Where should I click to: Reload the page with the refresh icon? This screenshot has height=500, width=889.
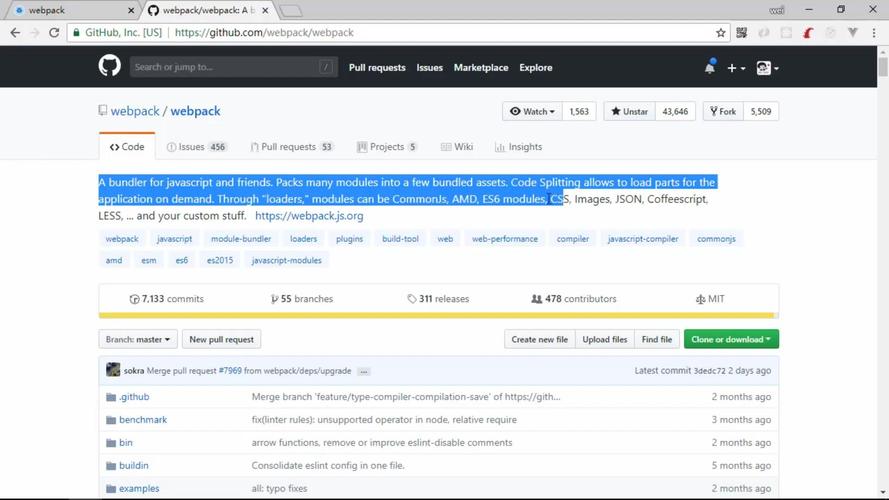pyautogui.click(x=54, y=33)
